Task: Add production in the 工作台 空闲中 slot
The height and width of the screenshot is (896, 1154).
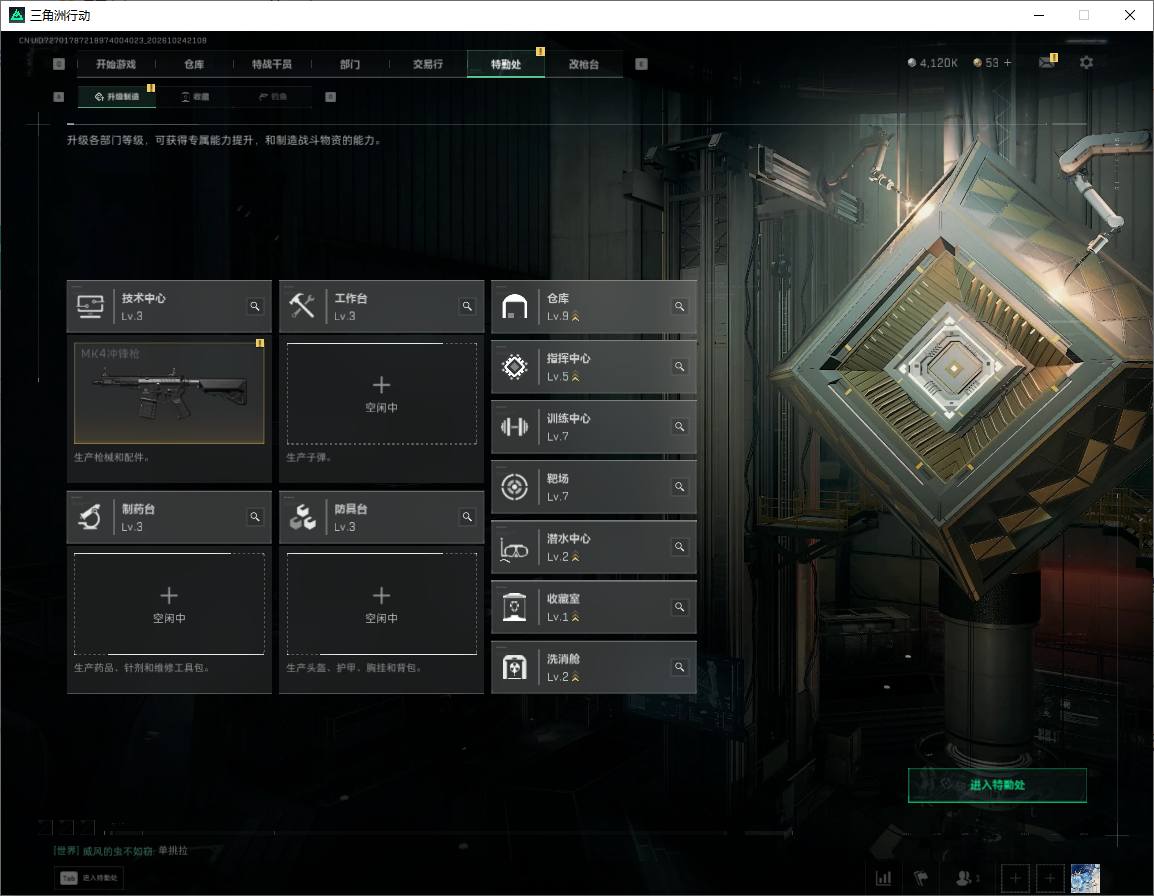Action: click(x=381, y=394)
